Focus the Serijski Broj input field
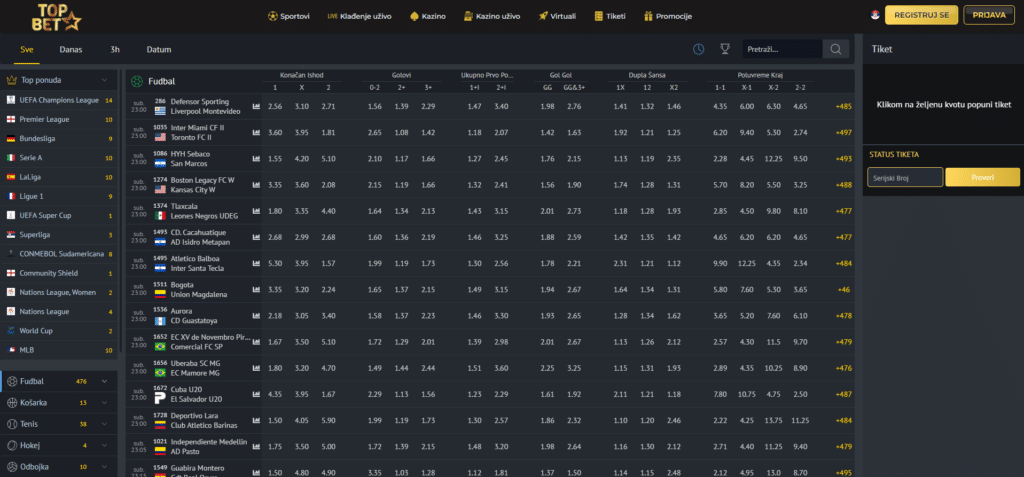 pos(905,177)
